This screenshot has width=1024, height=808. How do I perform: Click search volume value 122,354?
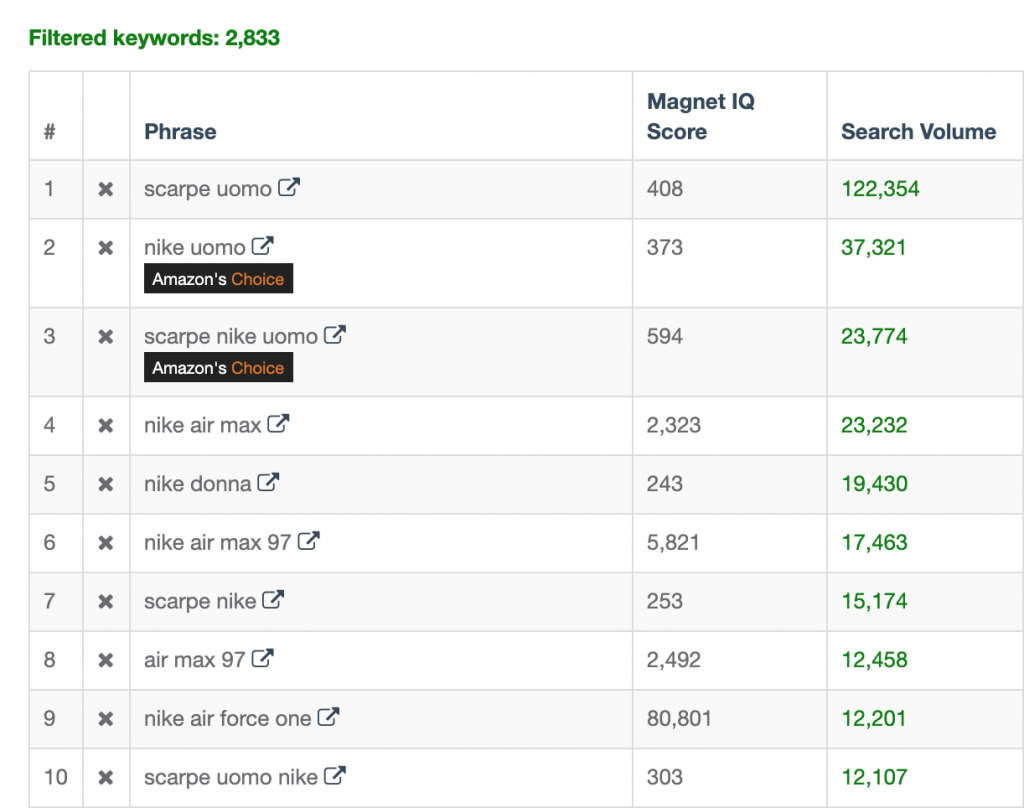click(x=880, y=189)
